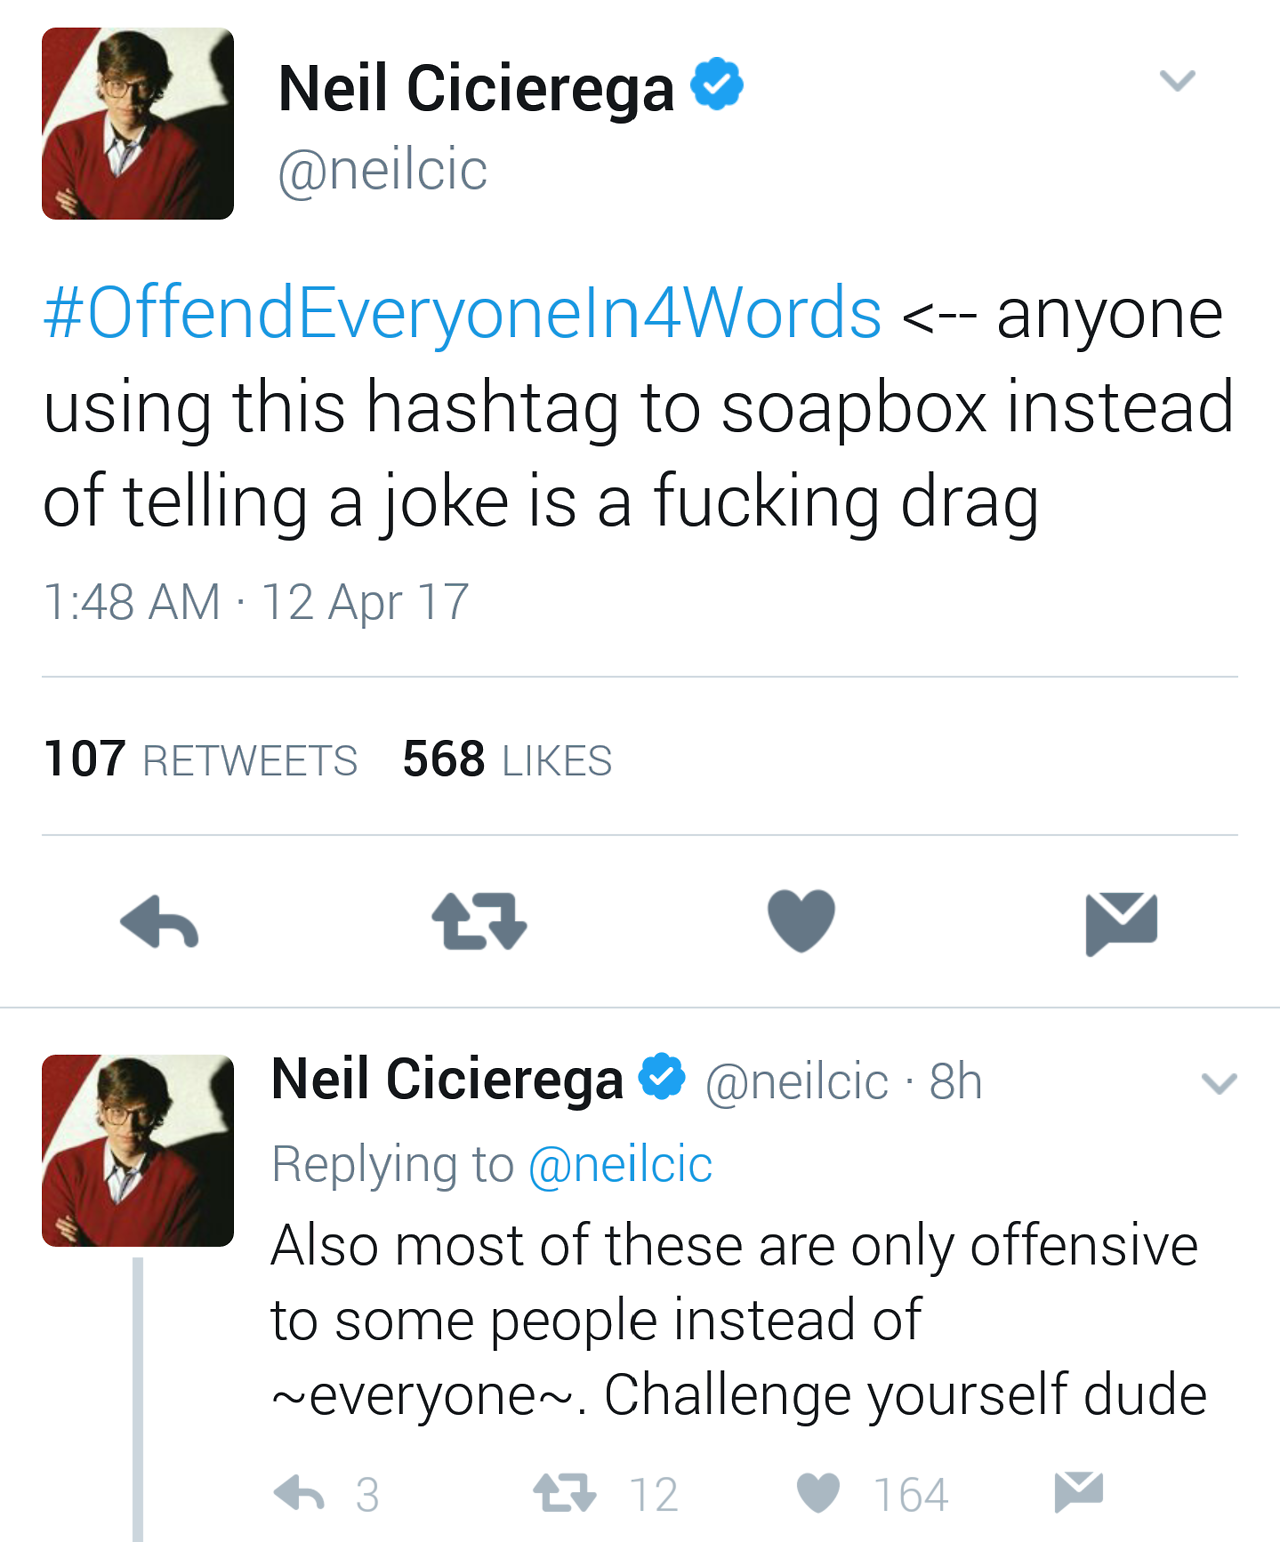The image size is (1280, 1542).
Task: Open @neilcic mention in reply
Action: (620, 1165)
